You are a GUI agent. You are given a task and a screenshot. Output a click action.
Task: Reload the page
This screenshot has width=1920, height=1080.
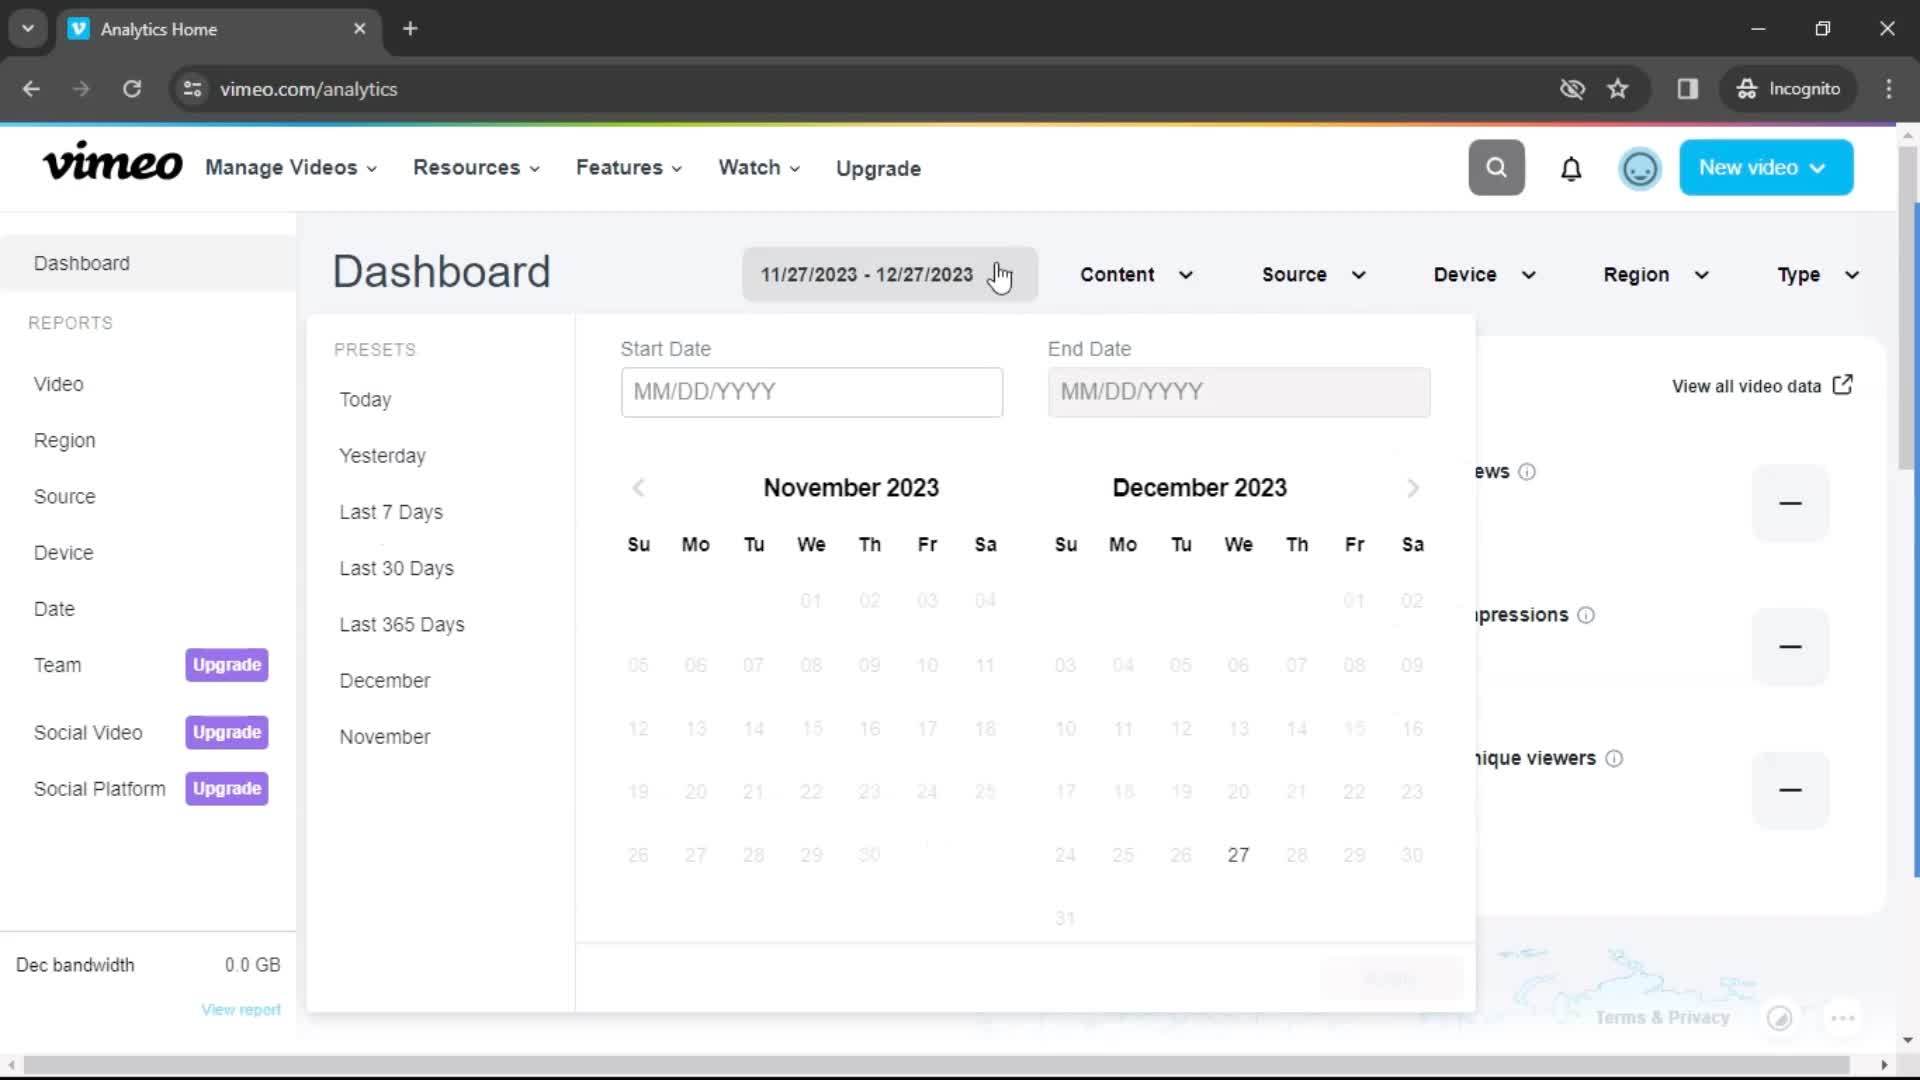[132, 89]
